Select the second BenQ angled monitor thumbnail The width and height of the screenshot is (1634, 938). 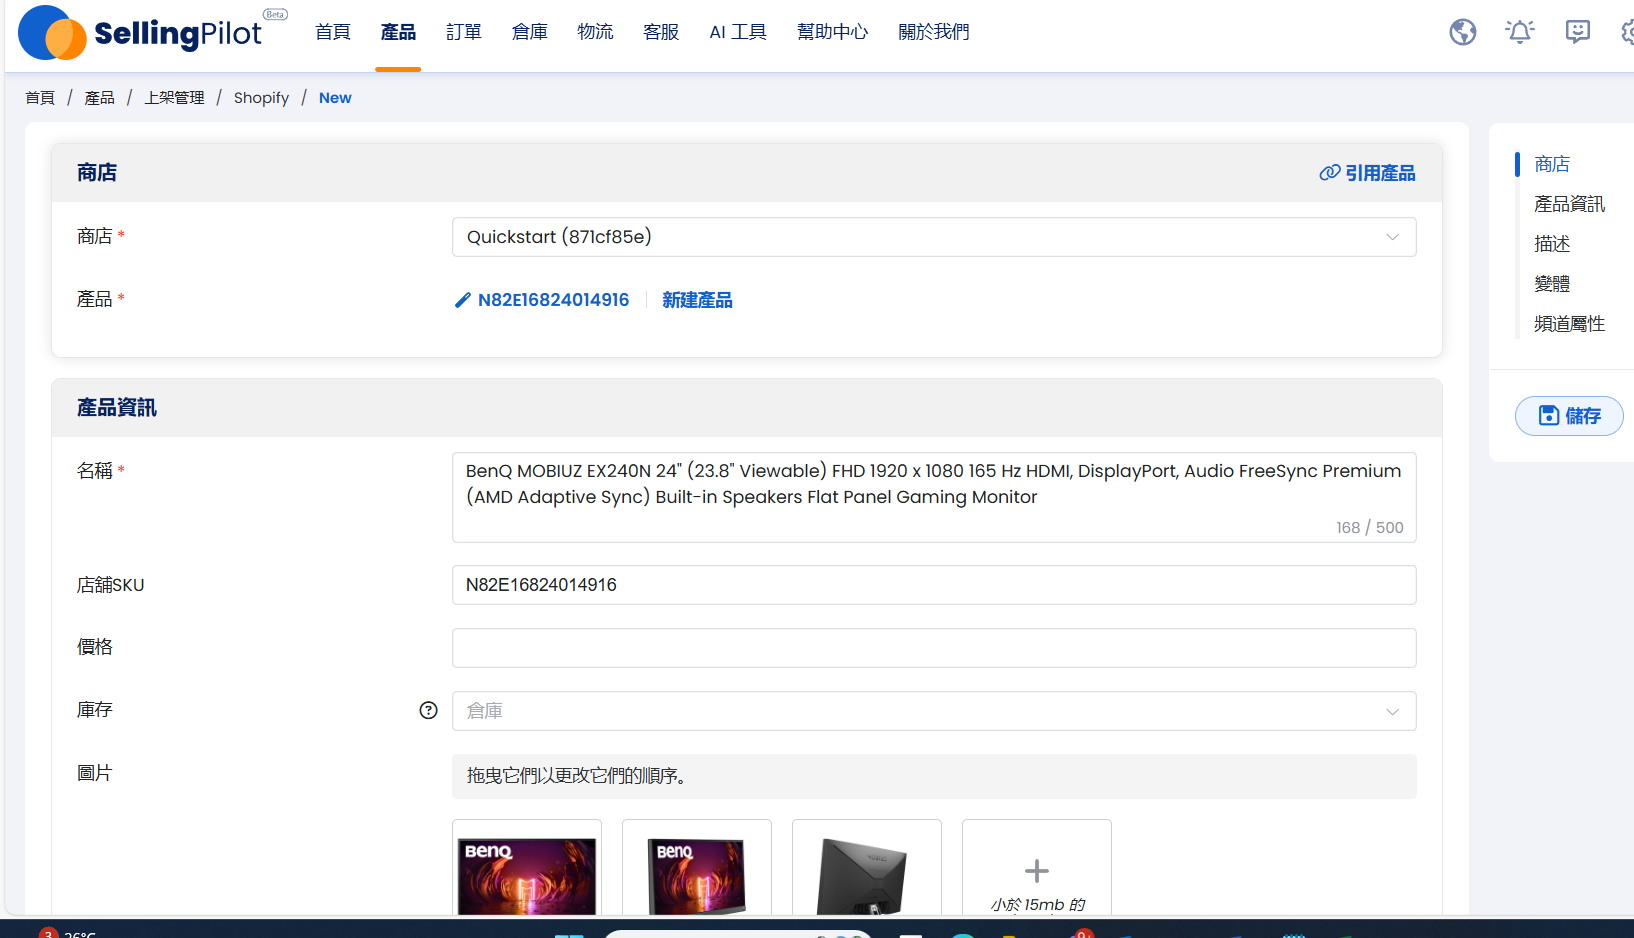[697, 868]
